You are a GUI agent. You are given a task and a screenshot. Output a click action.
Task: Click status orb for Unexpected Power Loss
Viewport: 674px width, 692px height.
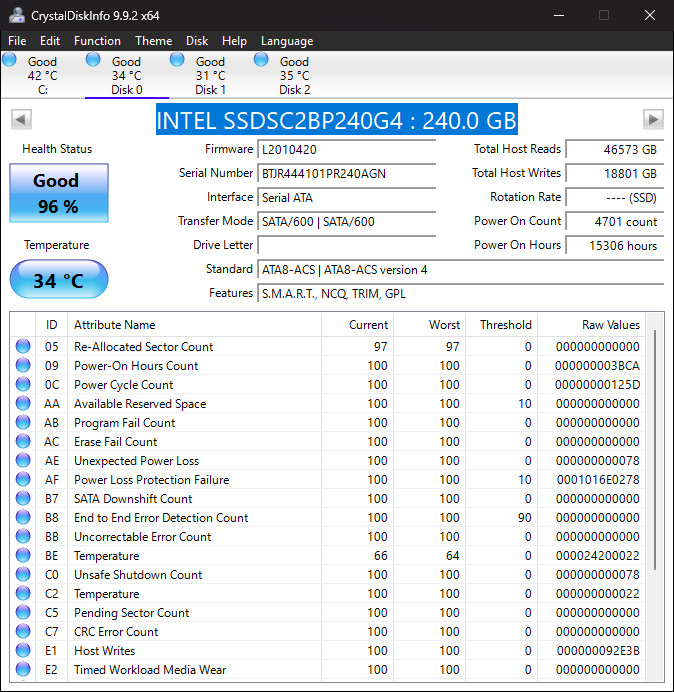coord(23,460)
